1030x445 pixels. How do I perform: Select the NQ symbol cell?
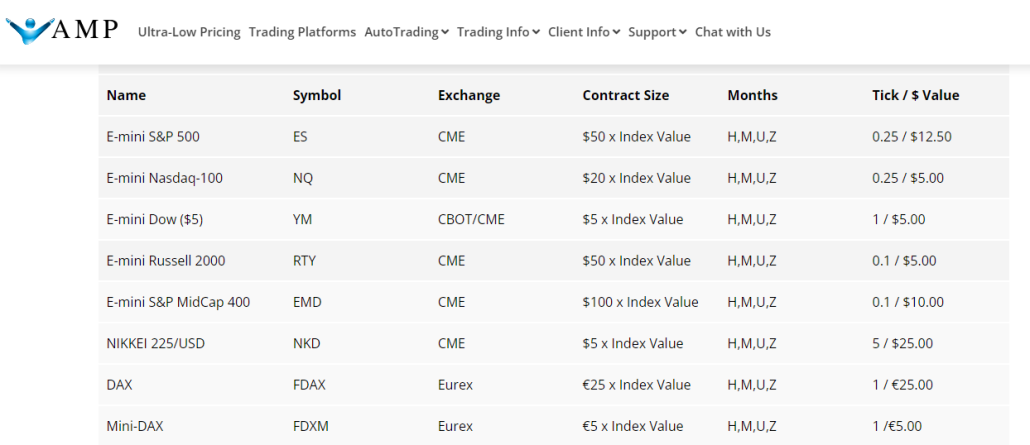click(x=303, y=178)
